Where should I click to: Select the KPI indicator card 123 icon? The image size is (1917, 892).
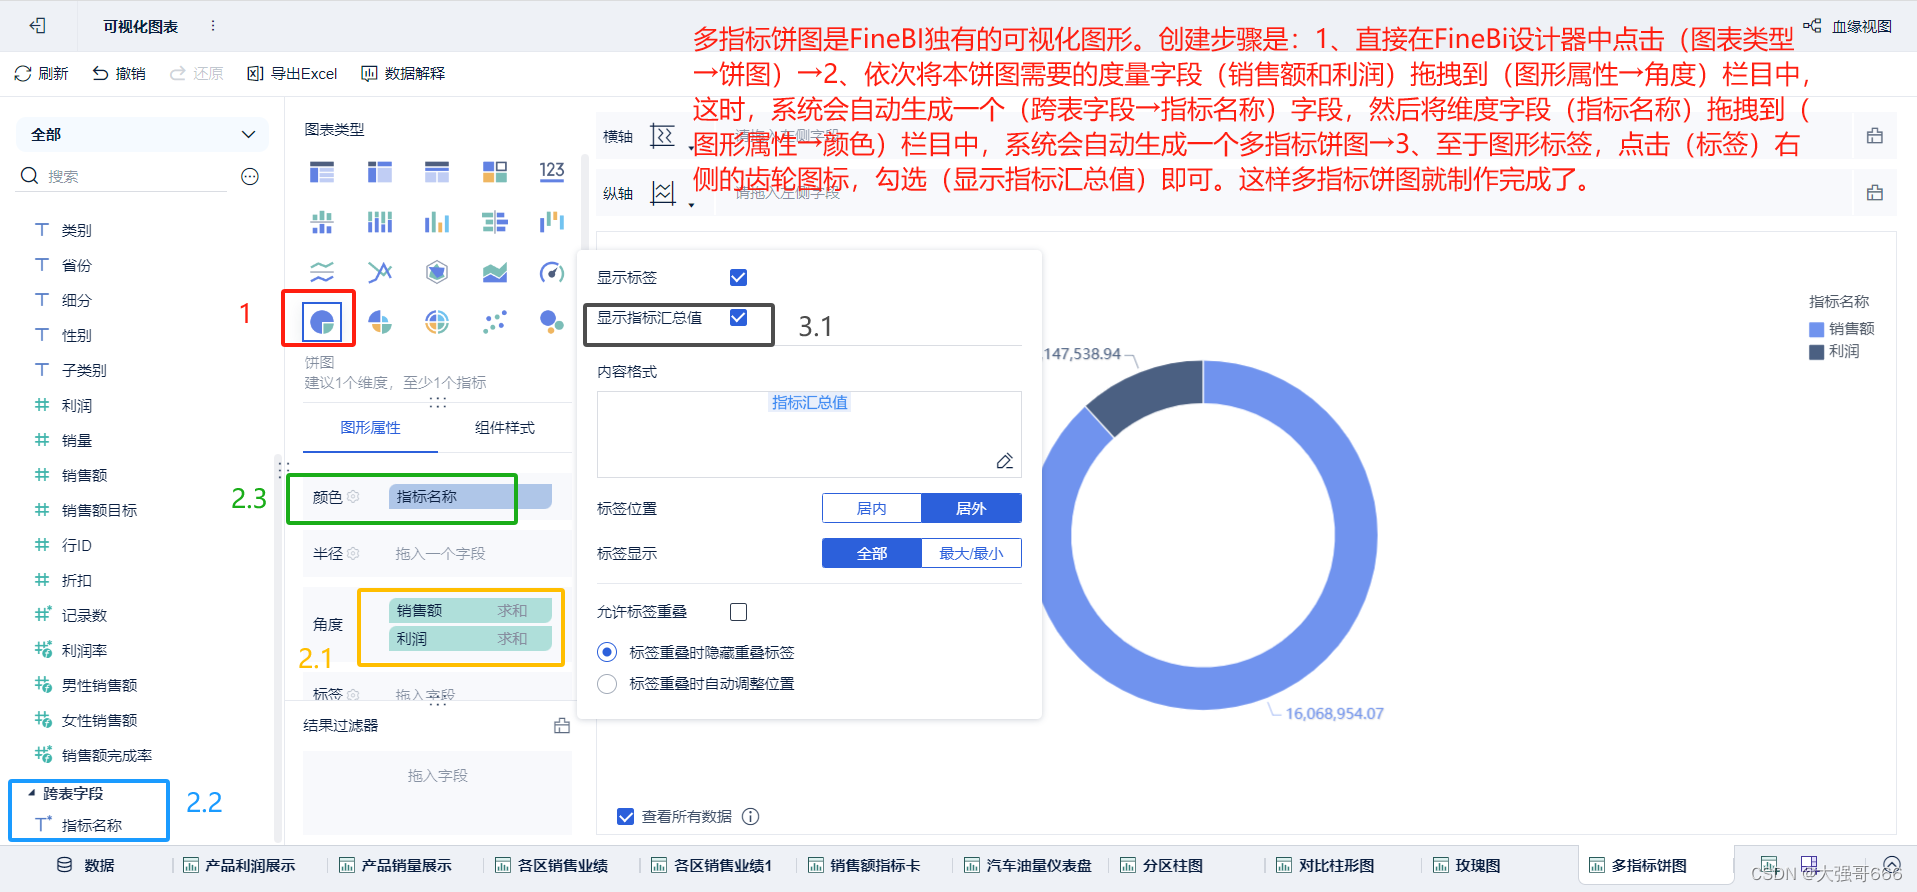pos(552,172)
